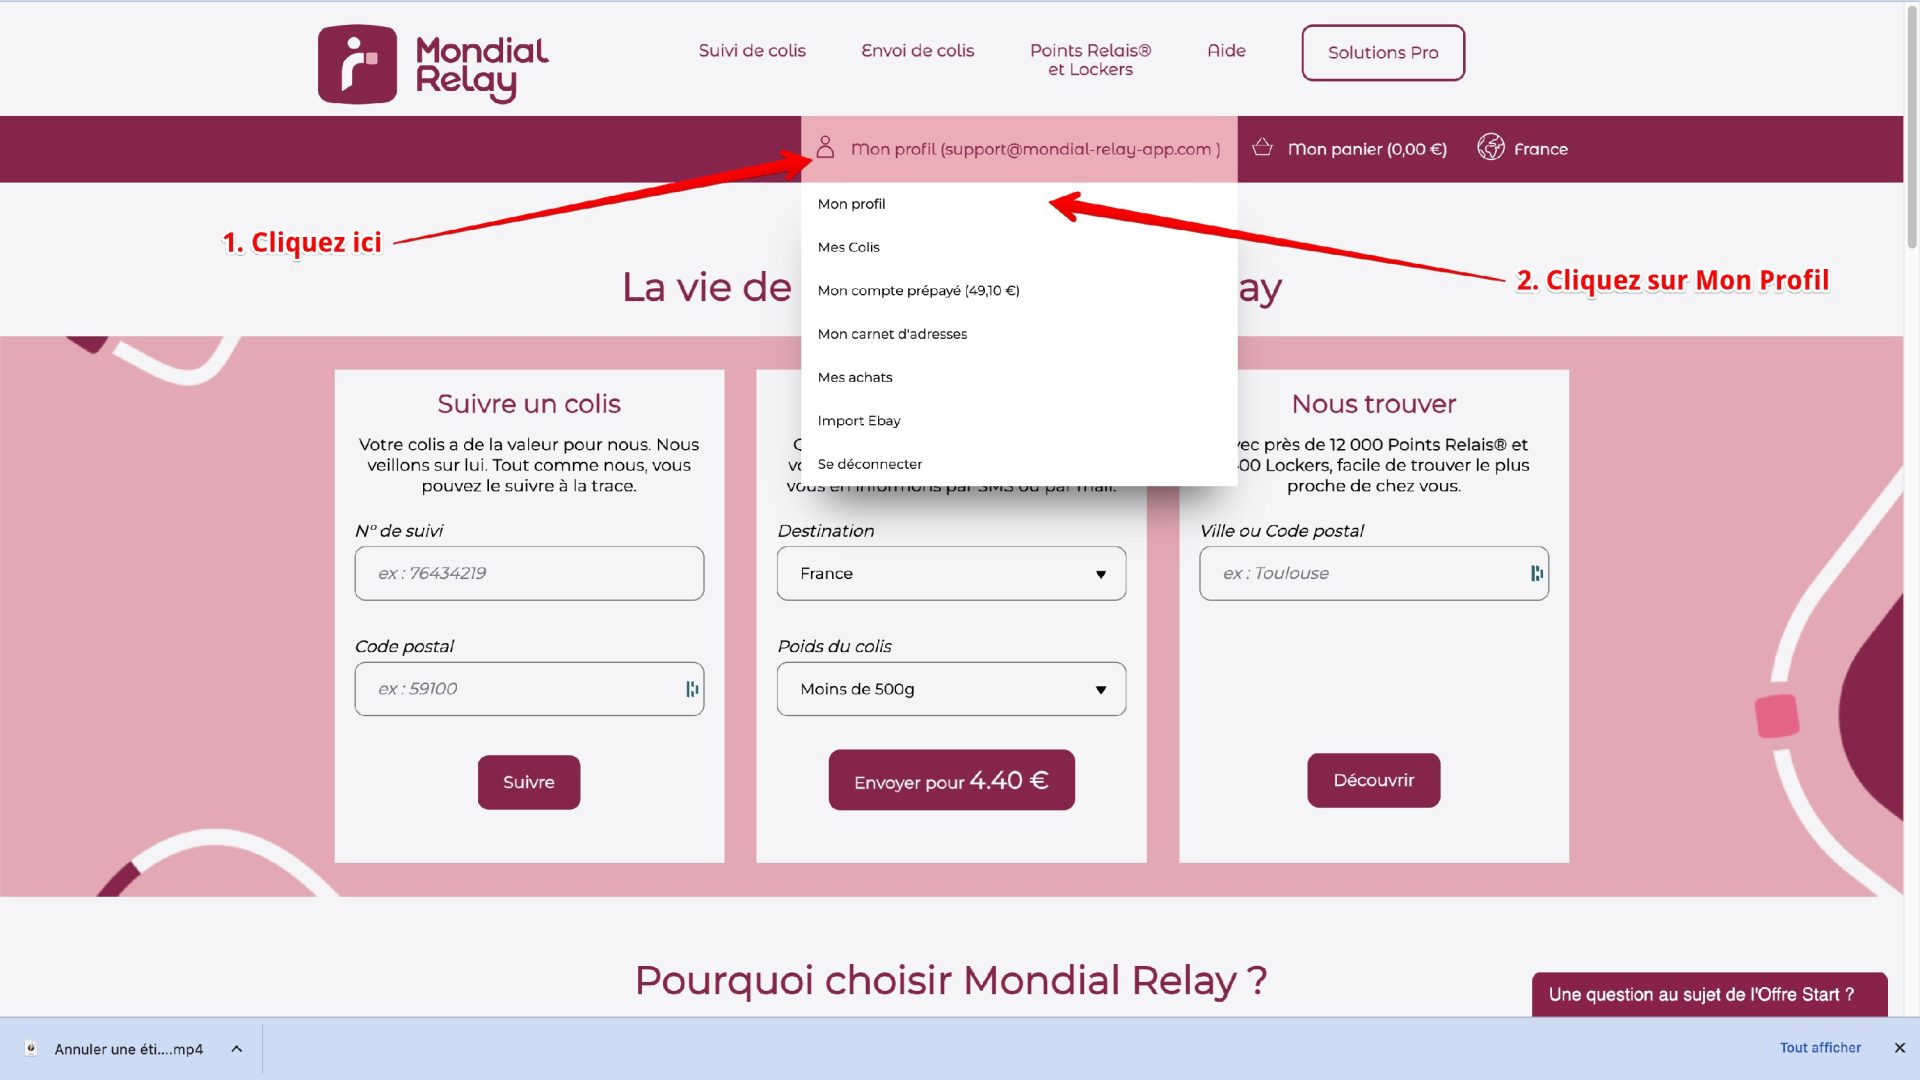Click the Suivre button
The height and width of the screenshot is (1080, 1920).
point(529,782)
